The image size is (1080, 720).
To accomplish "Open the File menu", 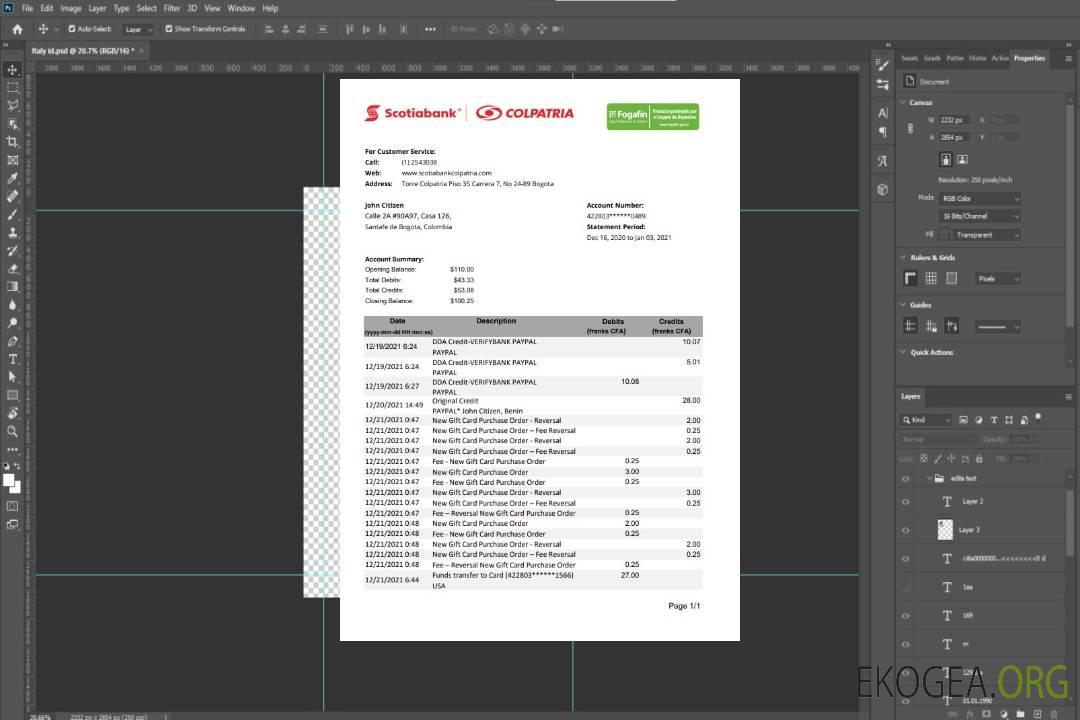I will pos(28,8).
